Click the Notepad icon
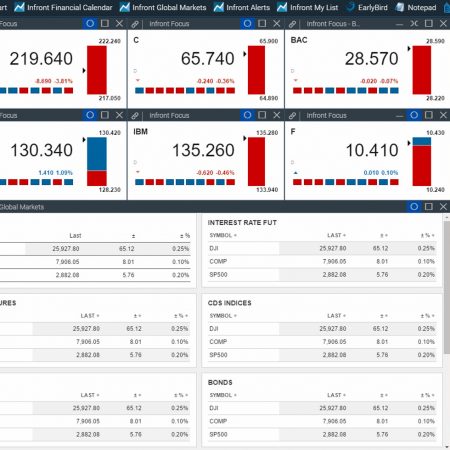This screenshot has width=450, height=450. pyautogui.click(x=400, y=7)
